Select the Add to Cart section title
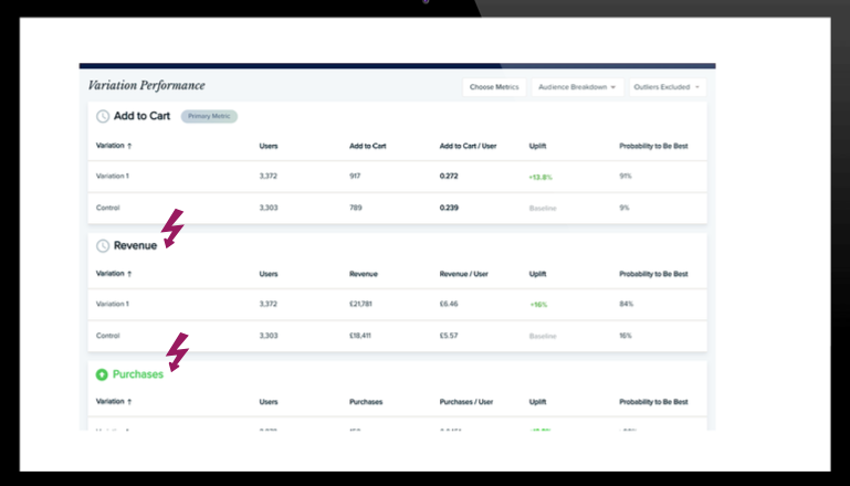 (141, 116)
